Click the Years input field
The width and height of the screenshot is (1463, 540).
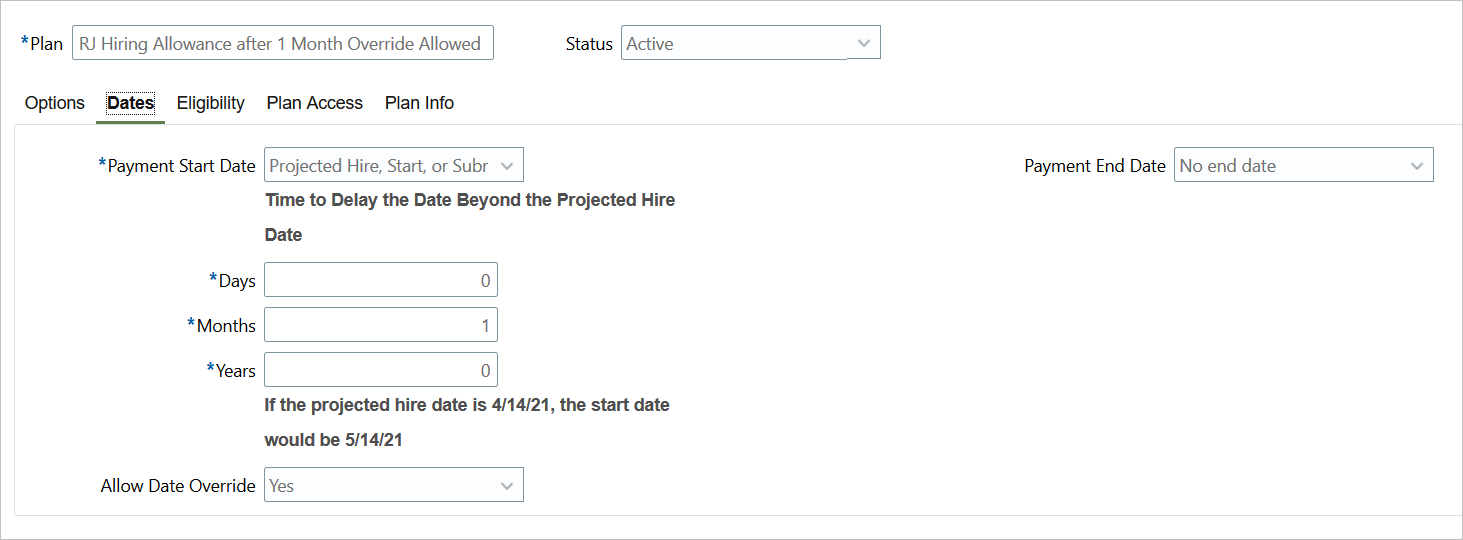tap(381, 370)
